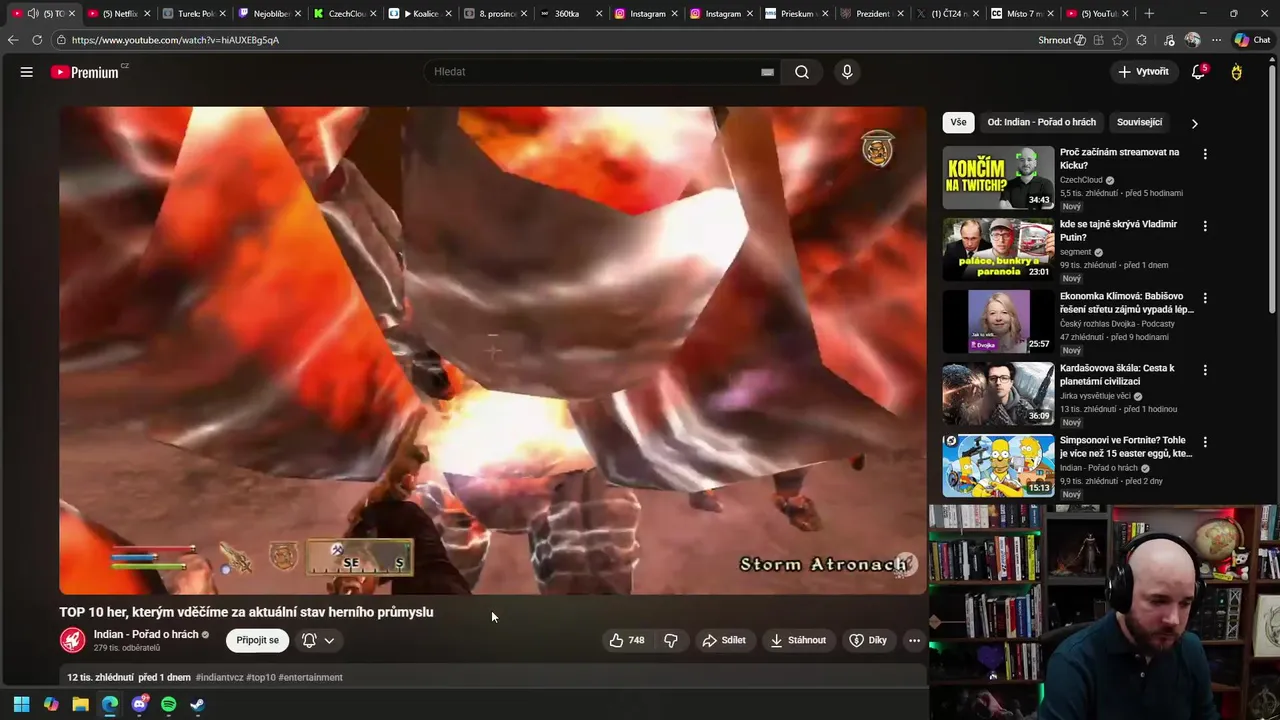Toggle the subscription notification bell
This screenshot has height=720, width=1280.
[x=309, y=640]
